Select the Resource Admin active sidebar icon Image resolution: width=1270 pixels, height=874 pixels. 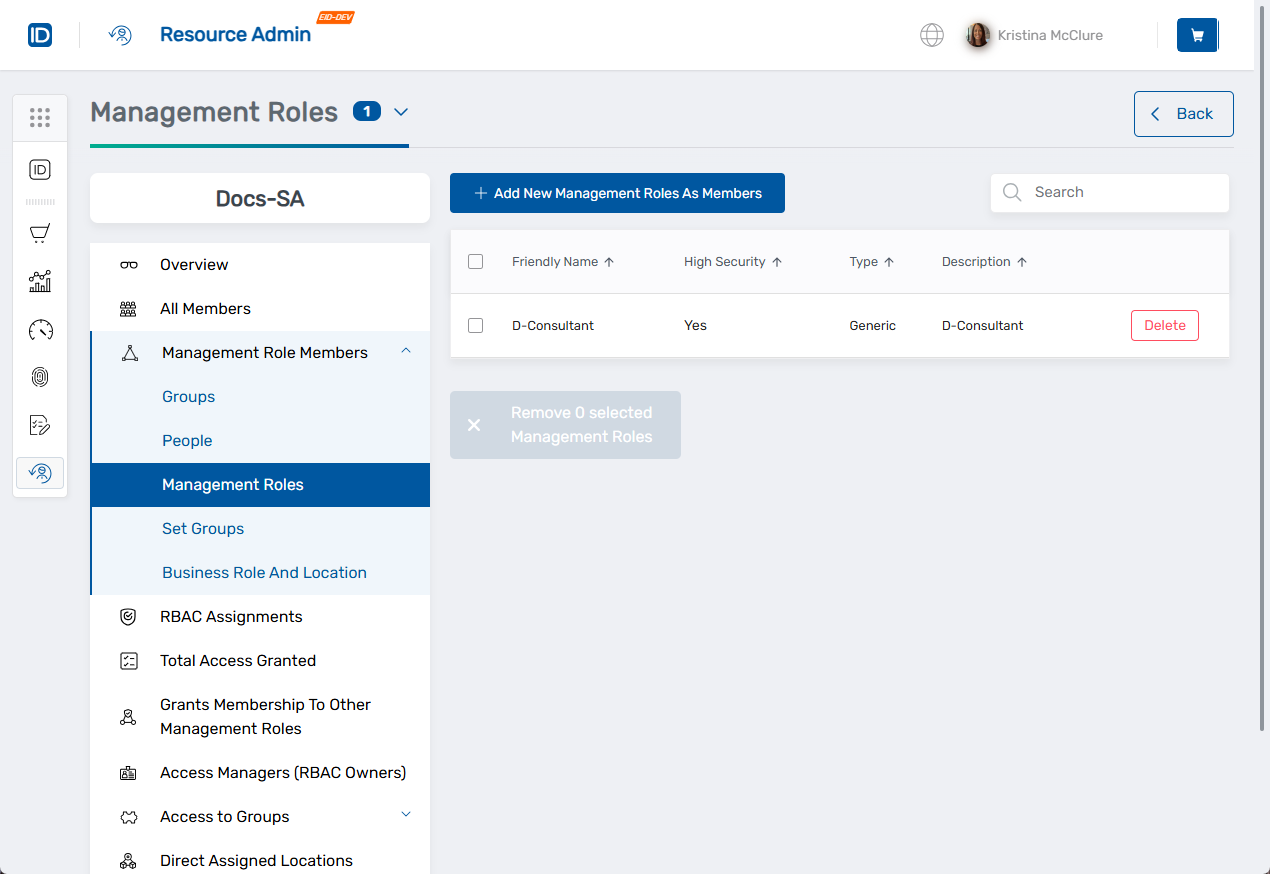40,472
